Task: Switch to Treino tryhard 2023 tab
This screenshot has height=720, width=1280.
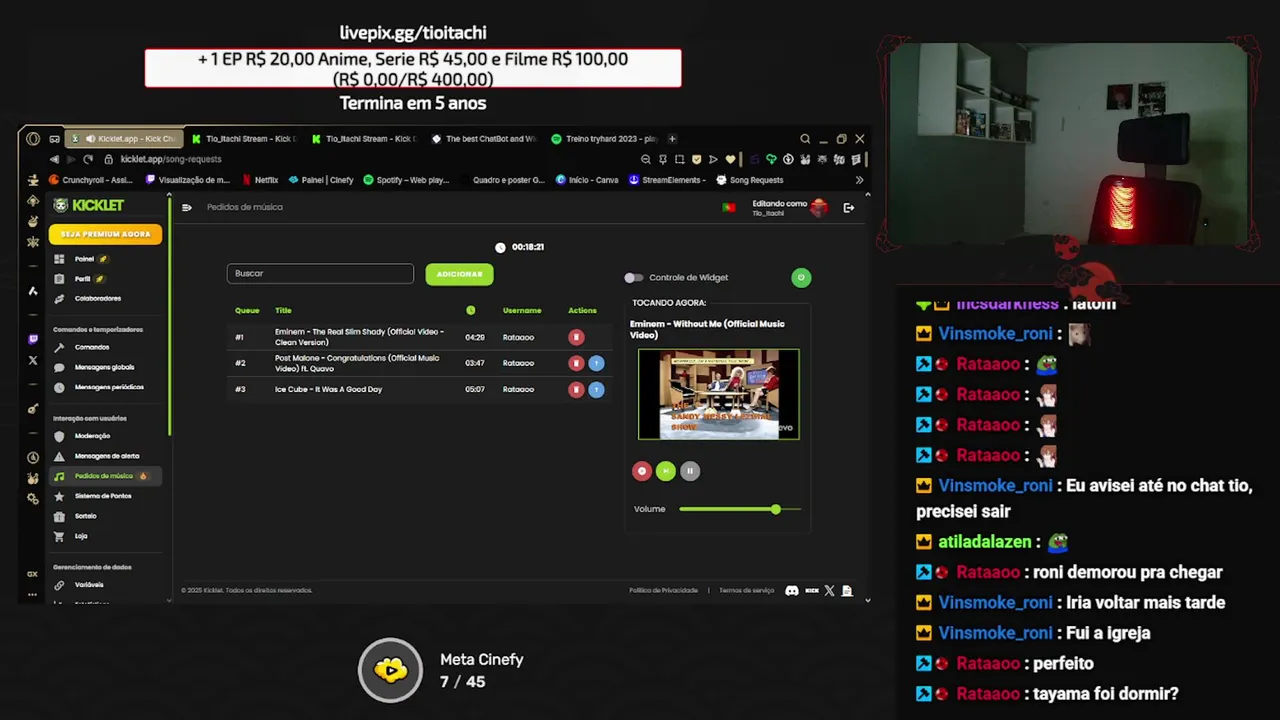Action: (x=604, y=139)
